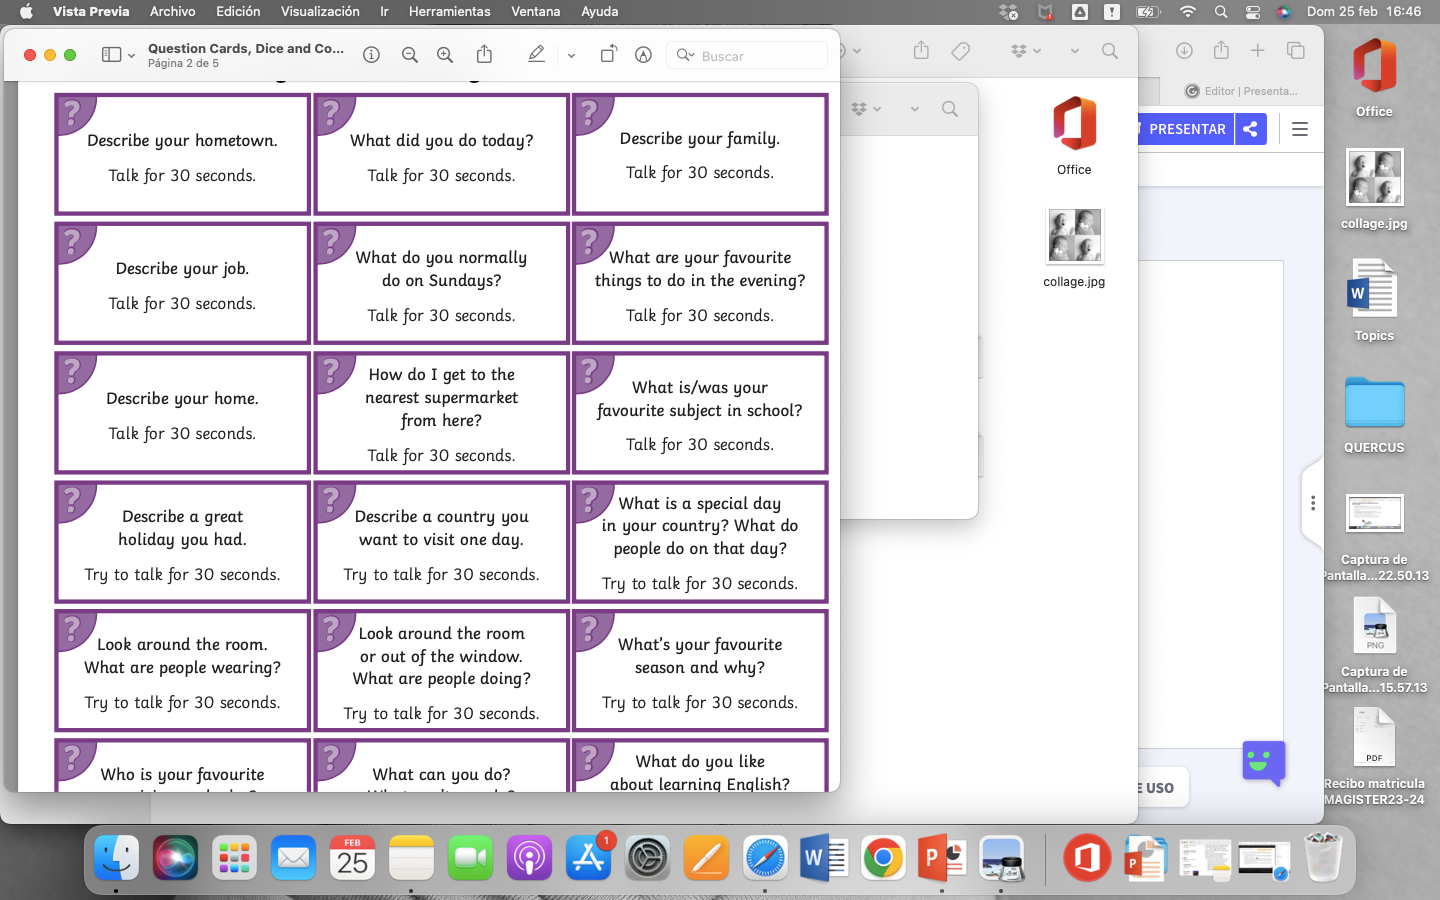Zoom out of the question cards page
1440x900 pixels.
coord(409,55)
